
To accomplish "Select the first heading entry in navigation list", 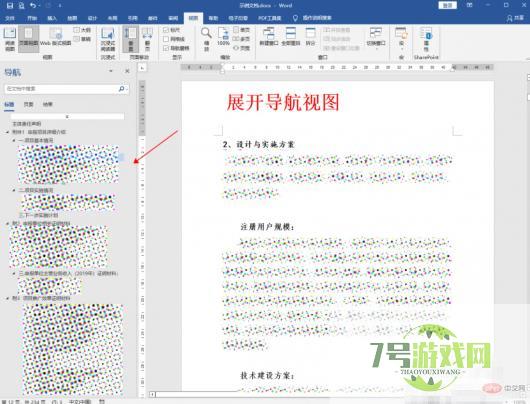I will pyautogui.click(x=27, y=124).
